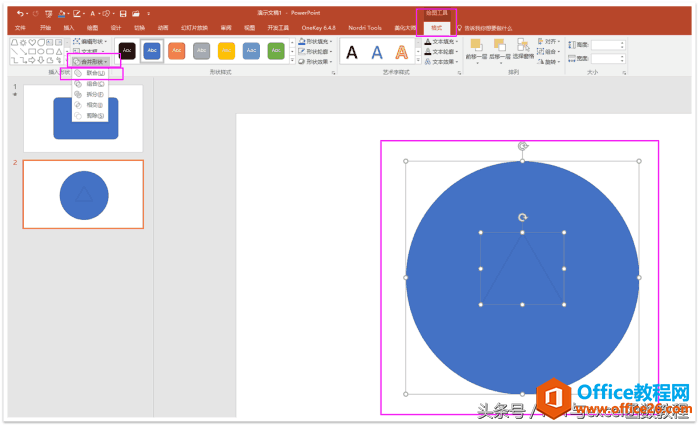This screenshot has width=699, height=426.
Task: Choose Union (联合) from merge shapes menu
Action: 93,73
